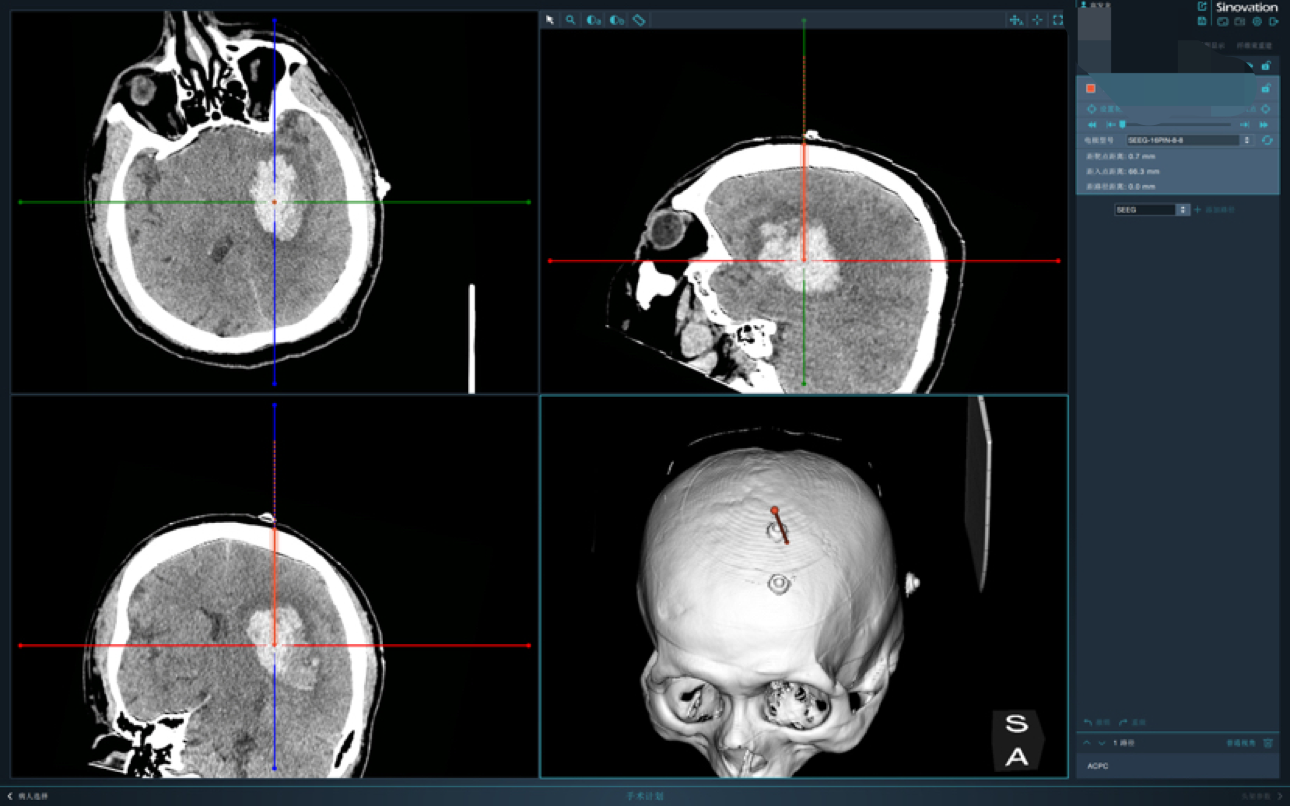
Task: Click the undo arrow button
Action: coord(1089,722)
